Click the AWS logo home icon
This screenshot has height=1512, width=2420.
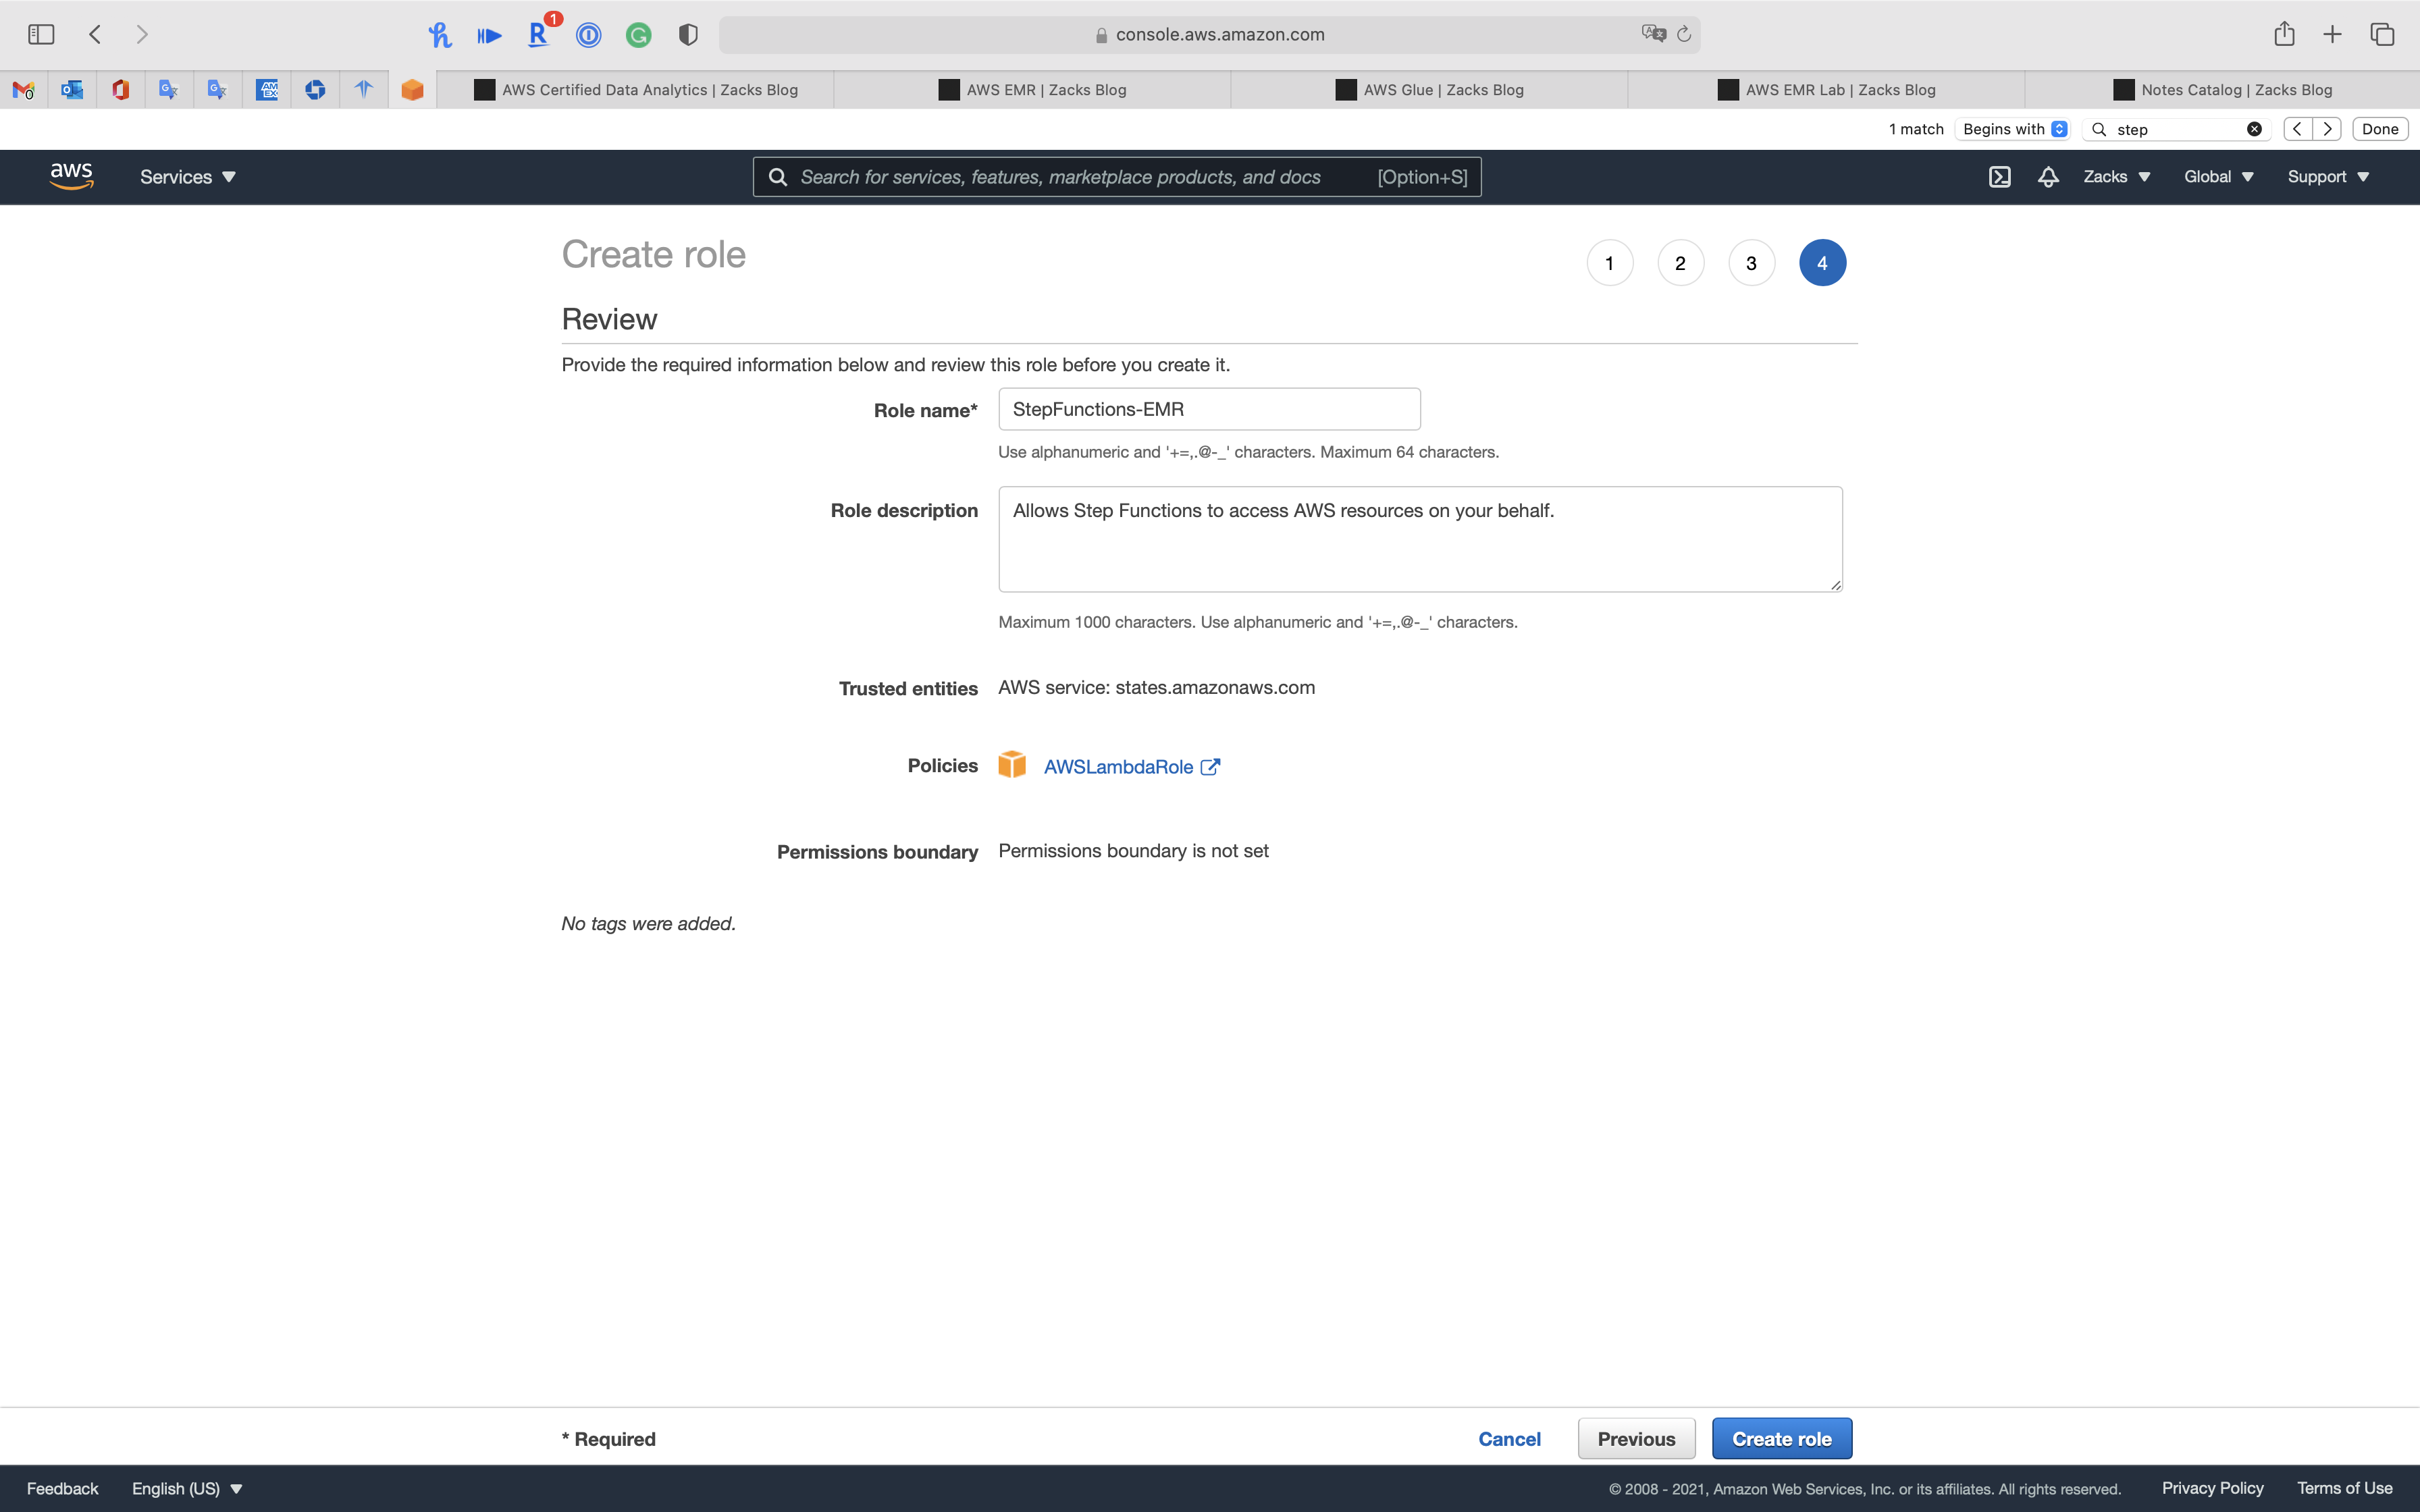71,176
